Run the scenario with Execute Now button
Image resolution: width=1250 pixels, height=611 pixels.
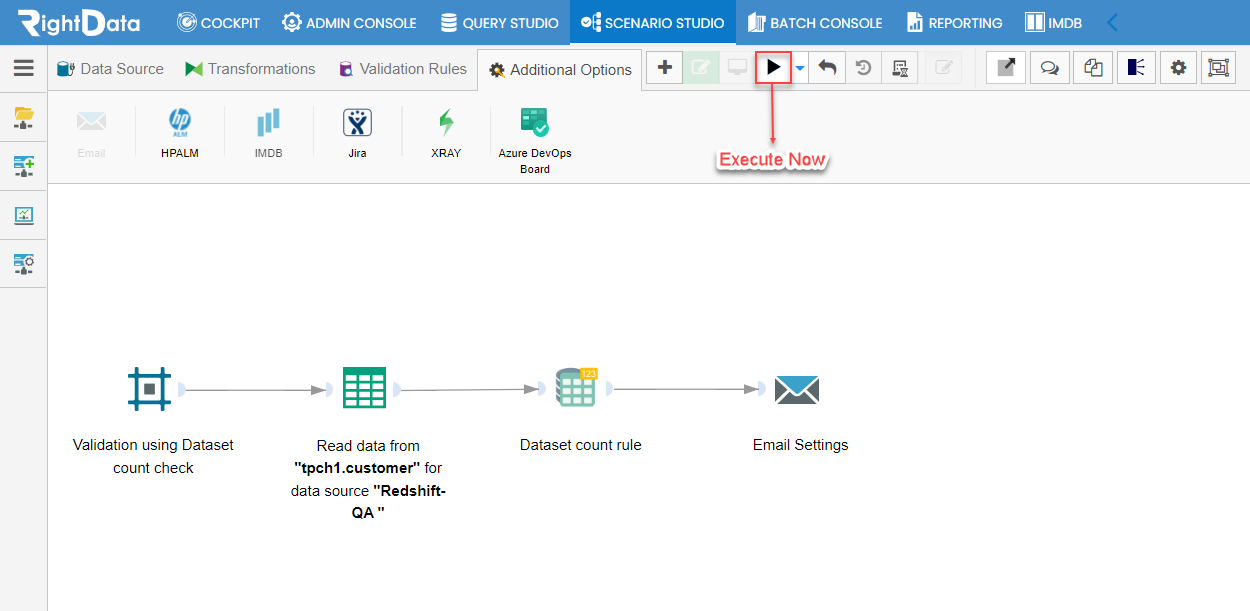click(x=772, y=67)
